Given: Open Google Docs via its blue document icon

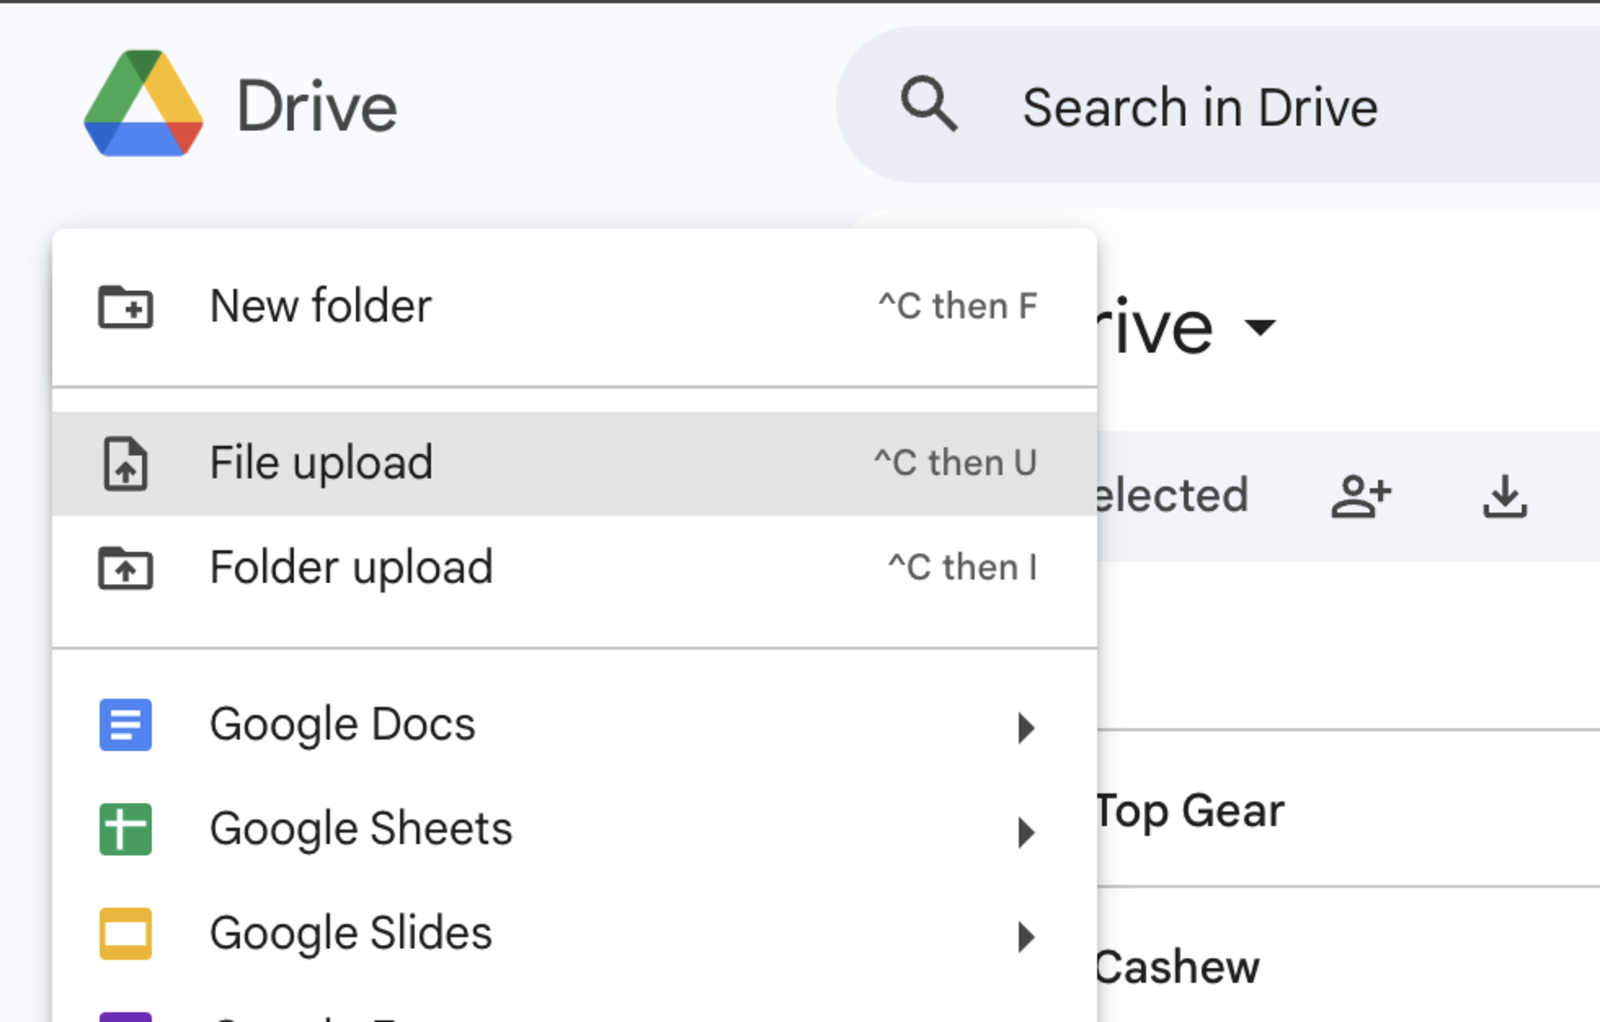Looking at the screenshot, I should pos(125,725).
